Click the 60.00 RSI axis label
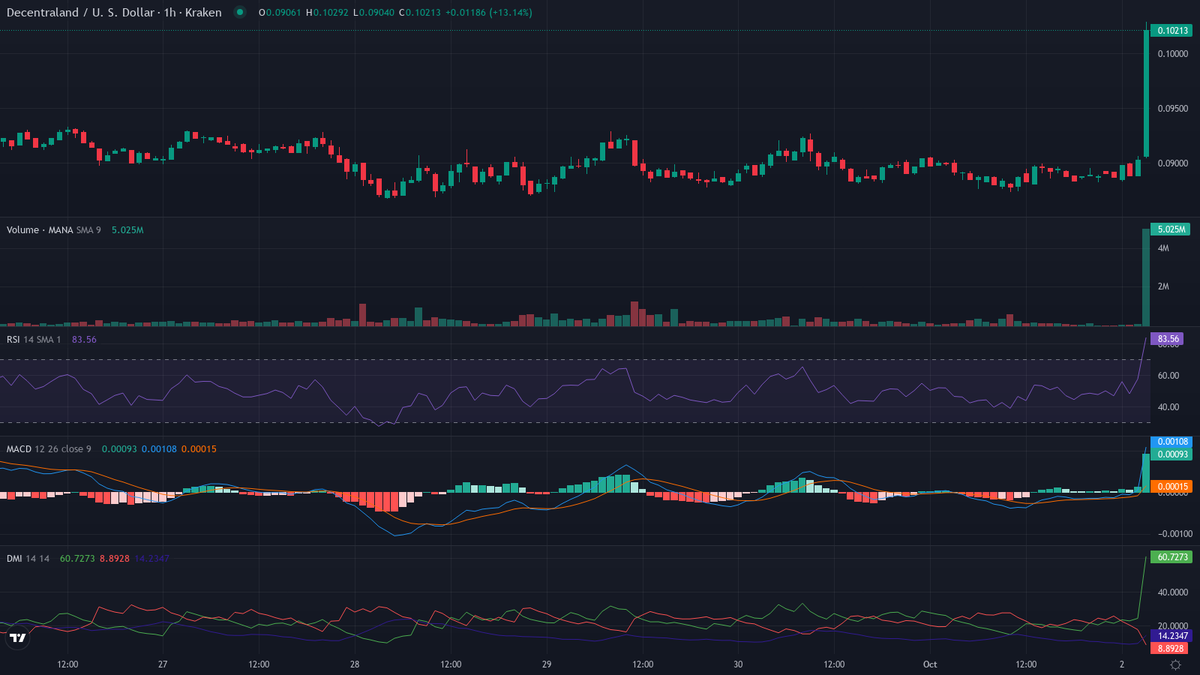Image resolution: width=1200 pixels, height=675 pixels. [x=1168, y=375]
